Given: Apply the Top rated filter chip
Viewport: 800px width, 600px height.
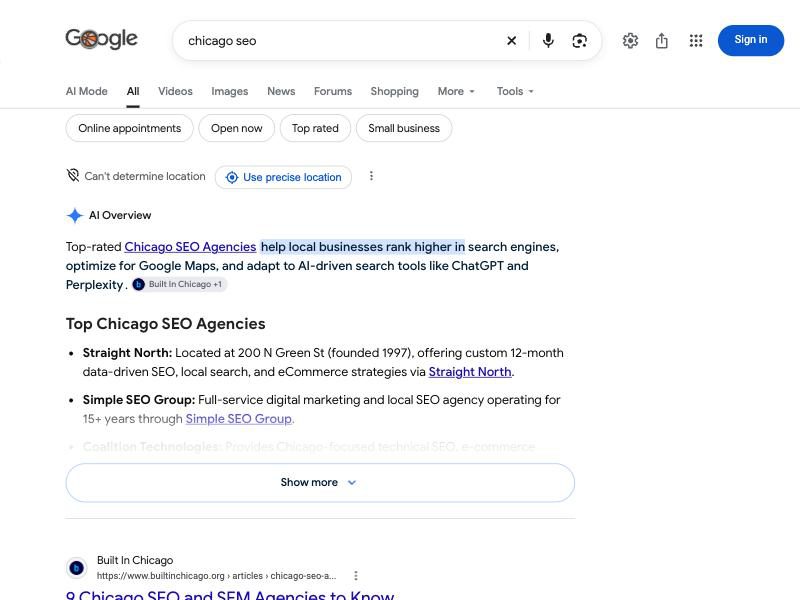Looking at the screenshot, I should [315, 128].
